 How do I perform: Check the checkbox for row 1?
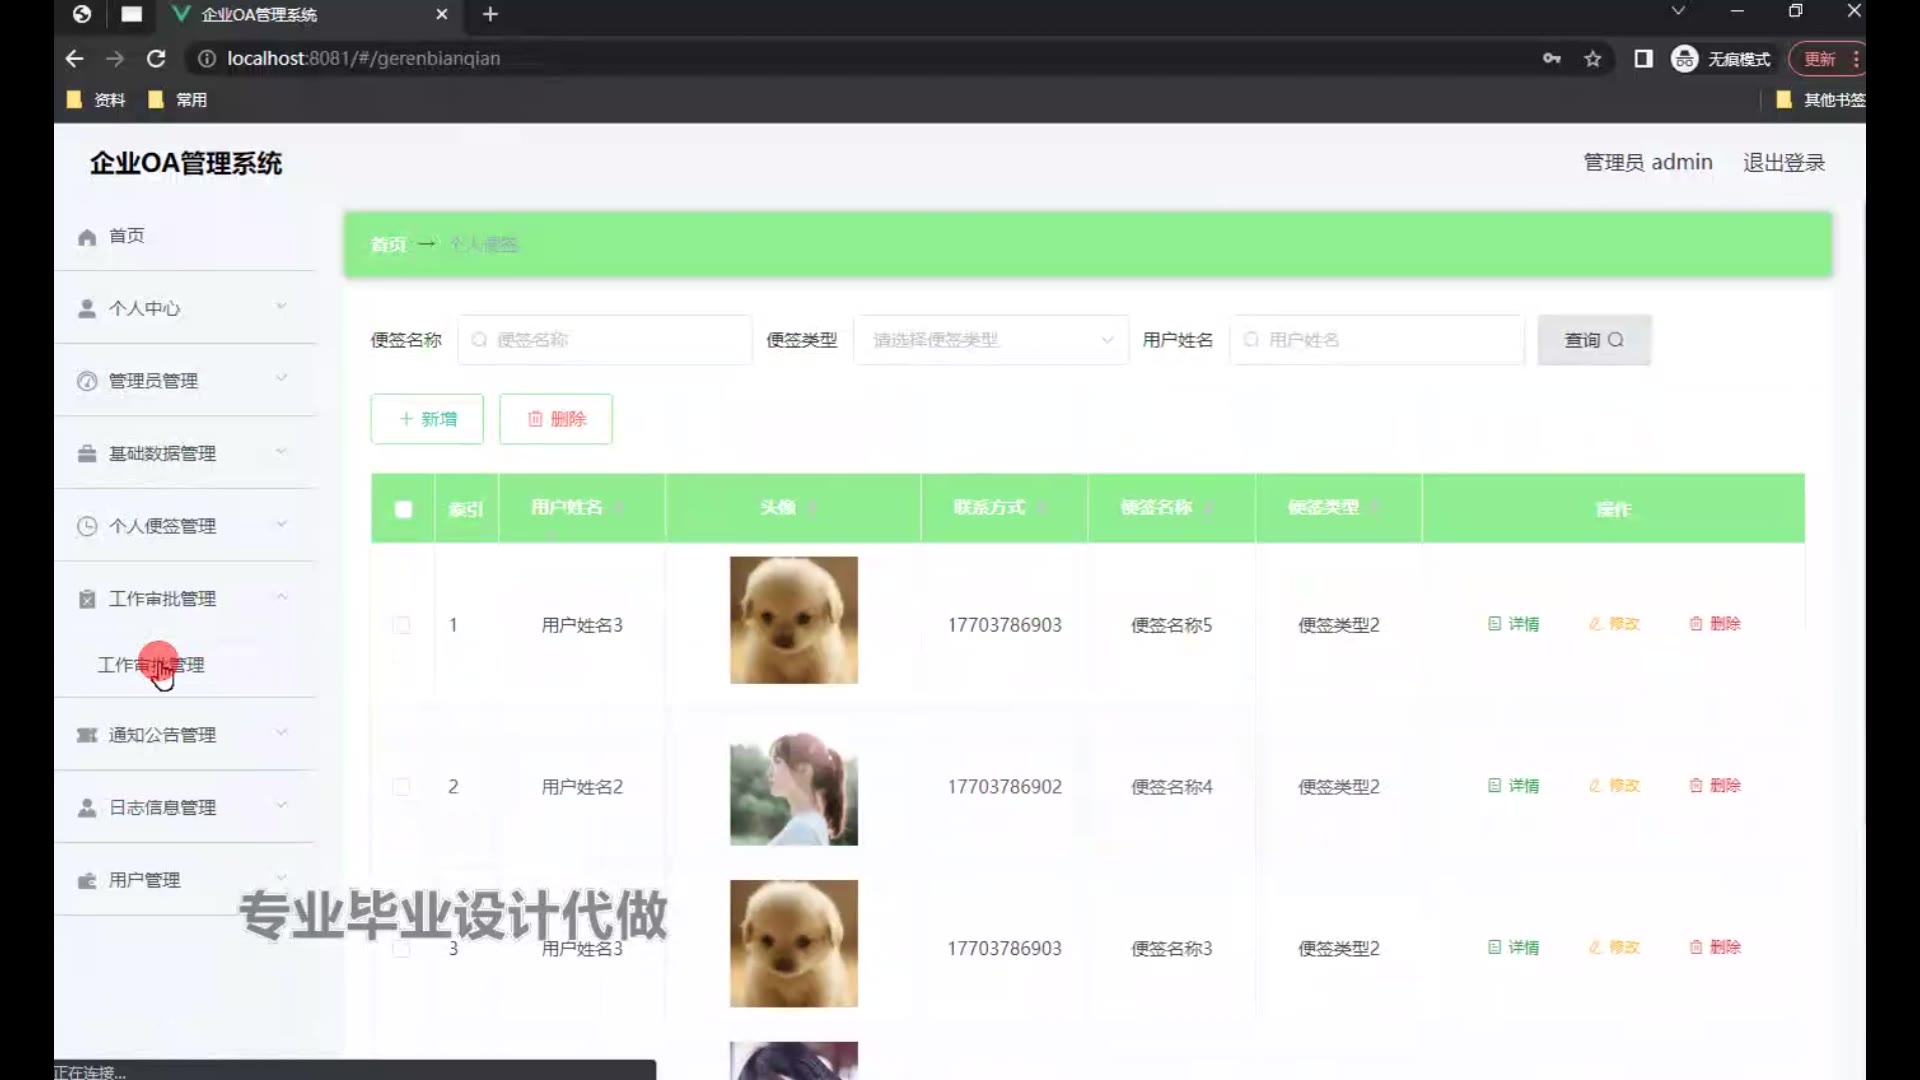tap(402, 625)
